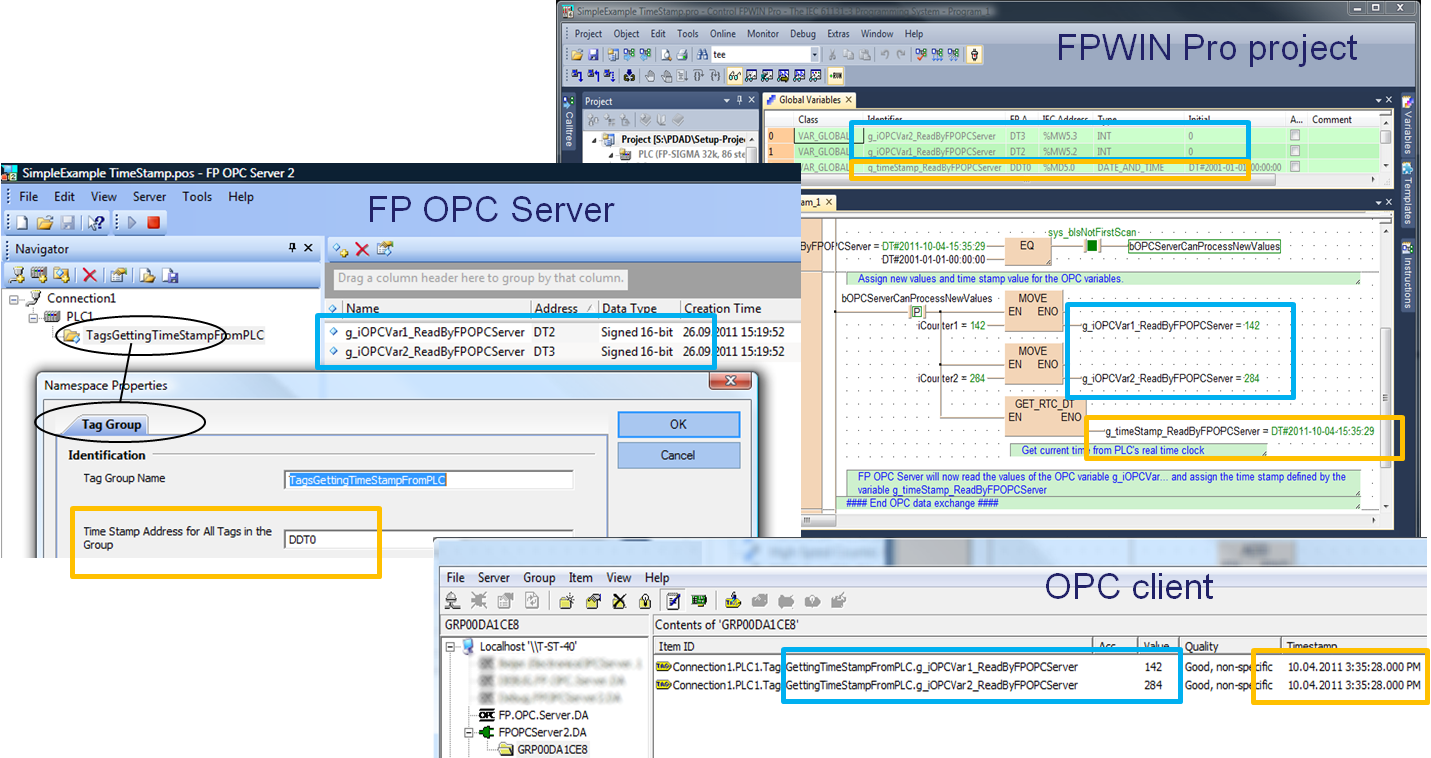The image size is (1431, 758).
Task: Pin the Navigator panel
Action: 292,248
